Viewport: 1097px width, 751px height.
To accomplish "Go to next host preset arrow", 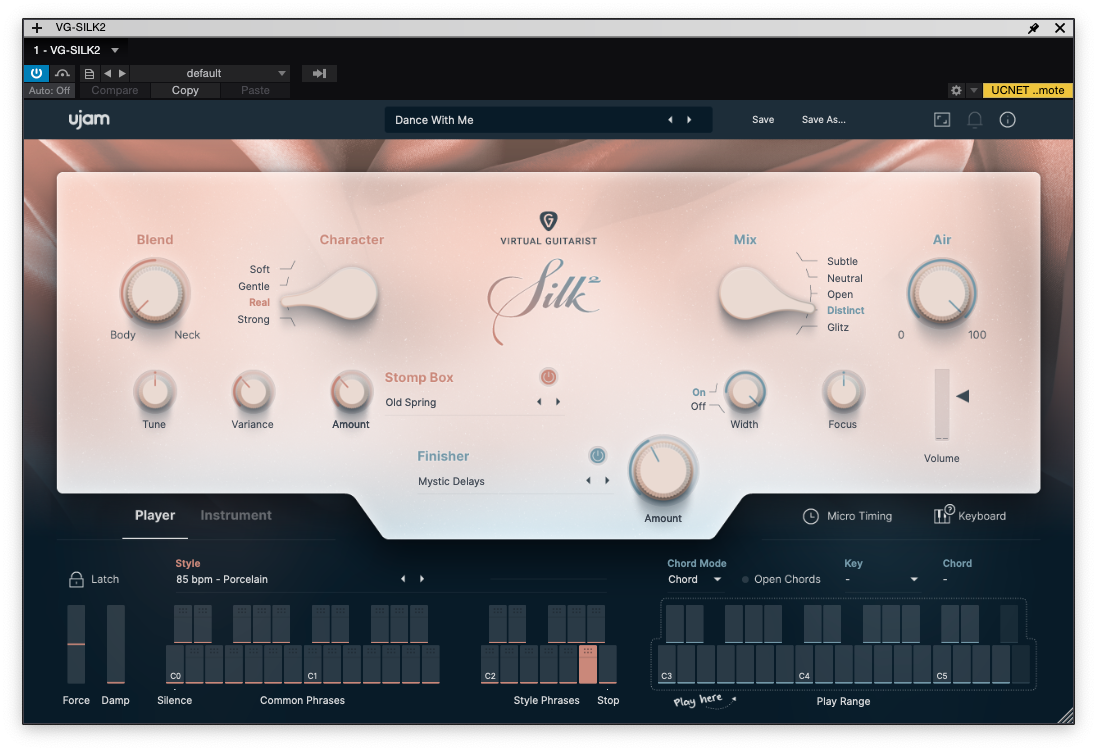I will click(122, 73).
